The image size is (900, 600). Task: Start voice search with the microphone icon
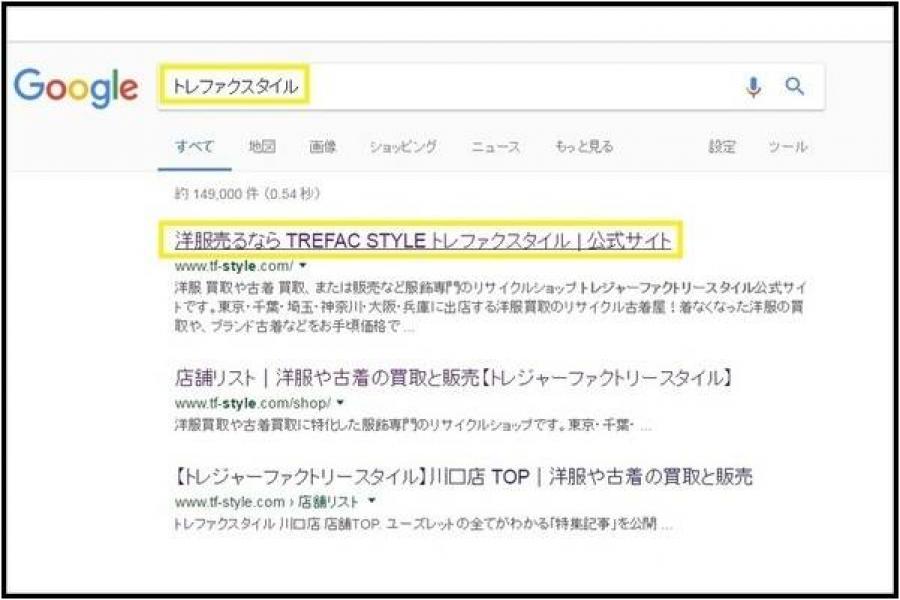[x=754, y=87]
